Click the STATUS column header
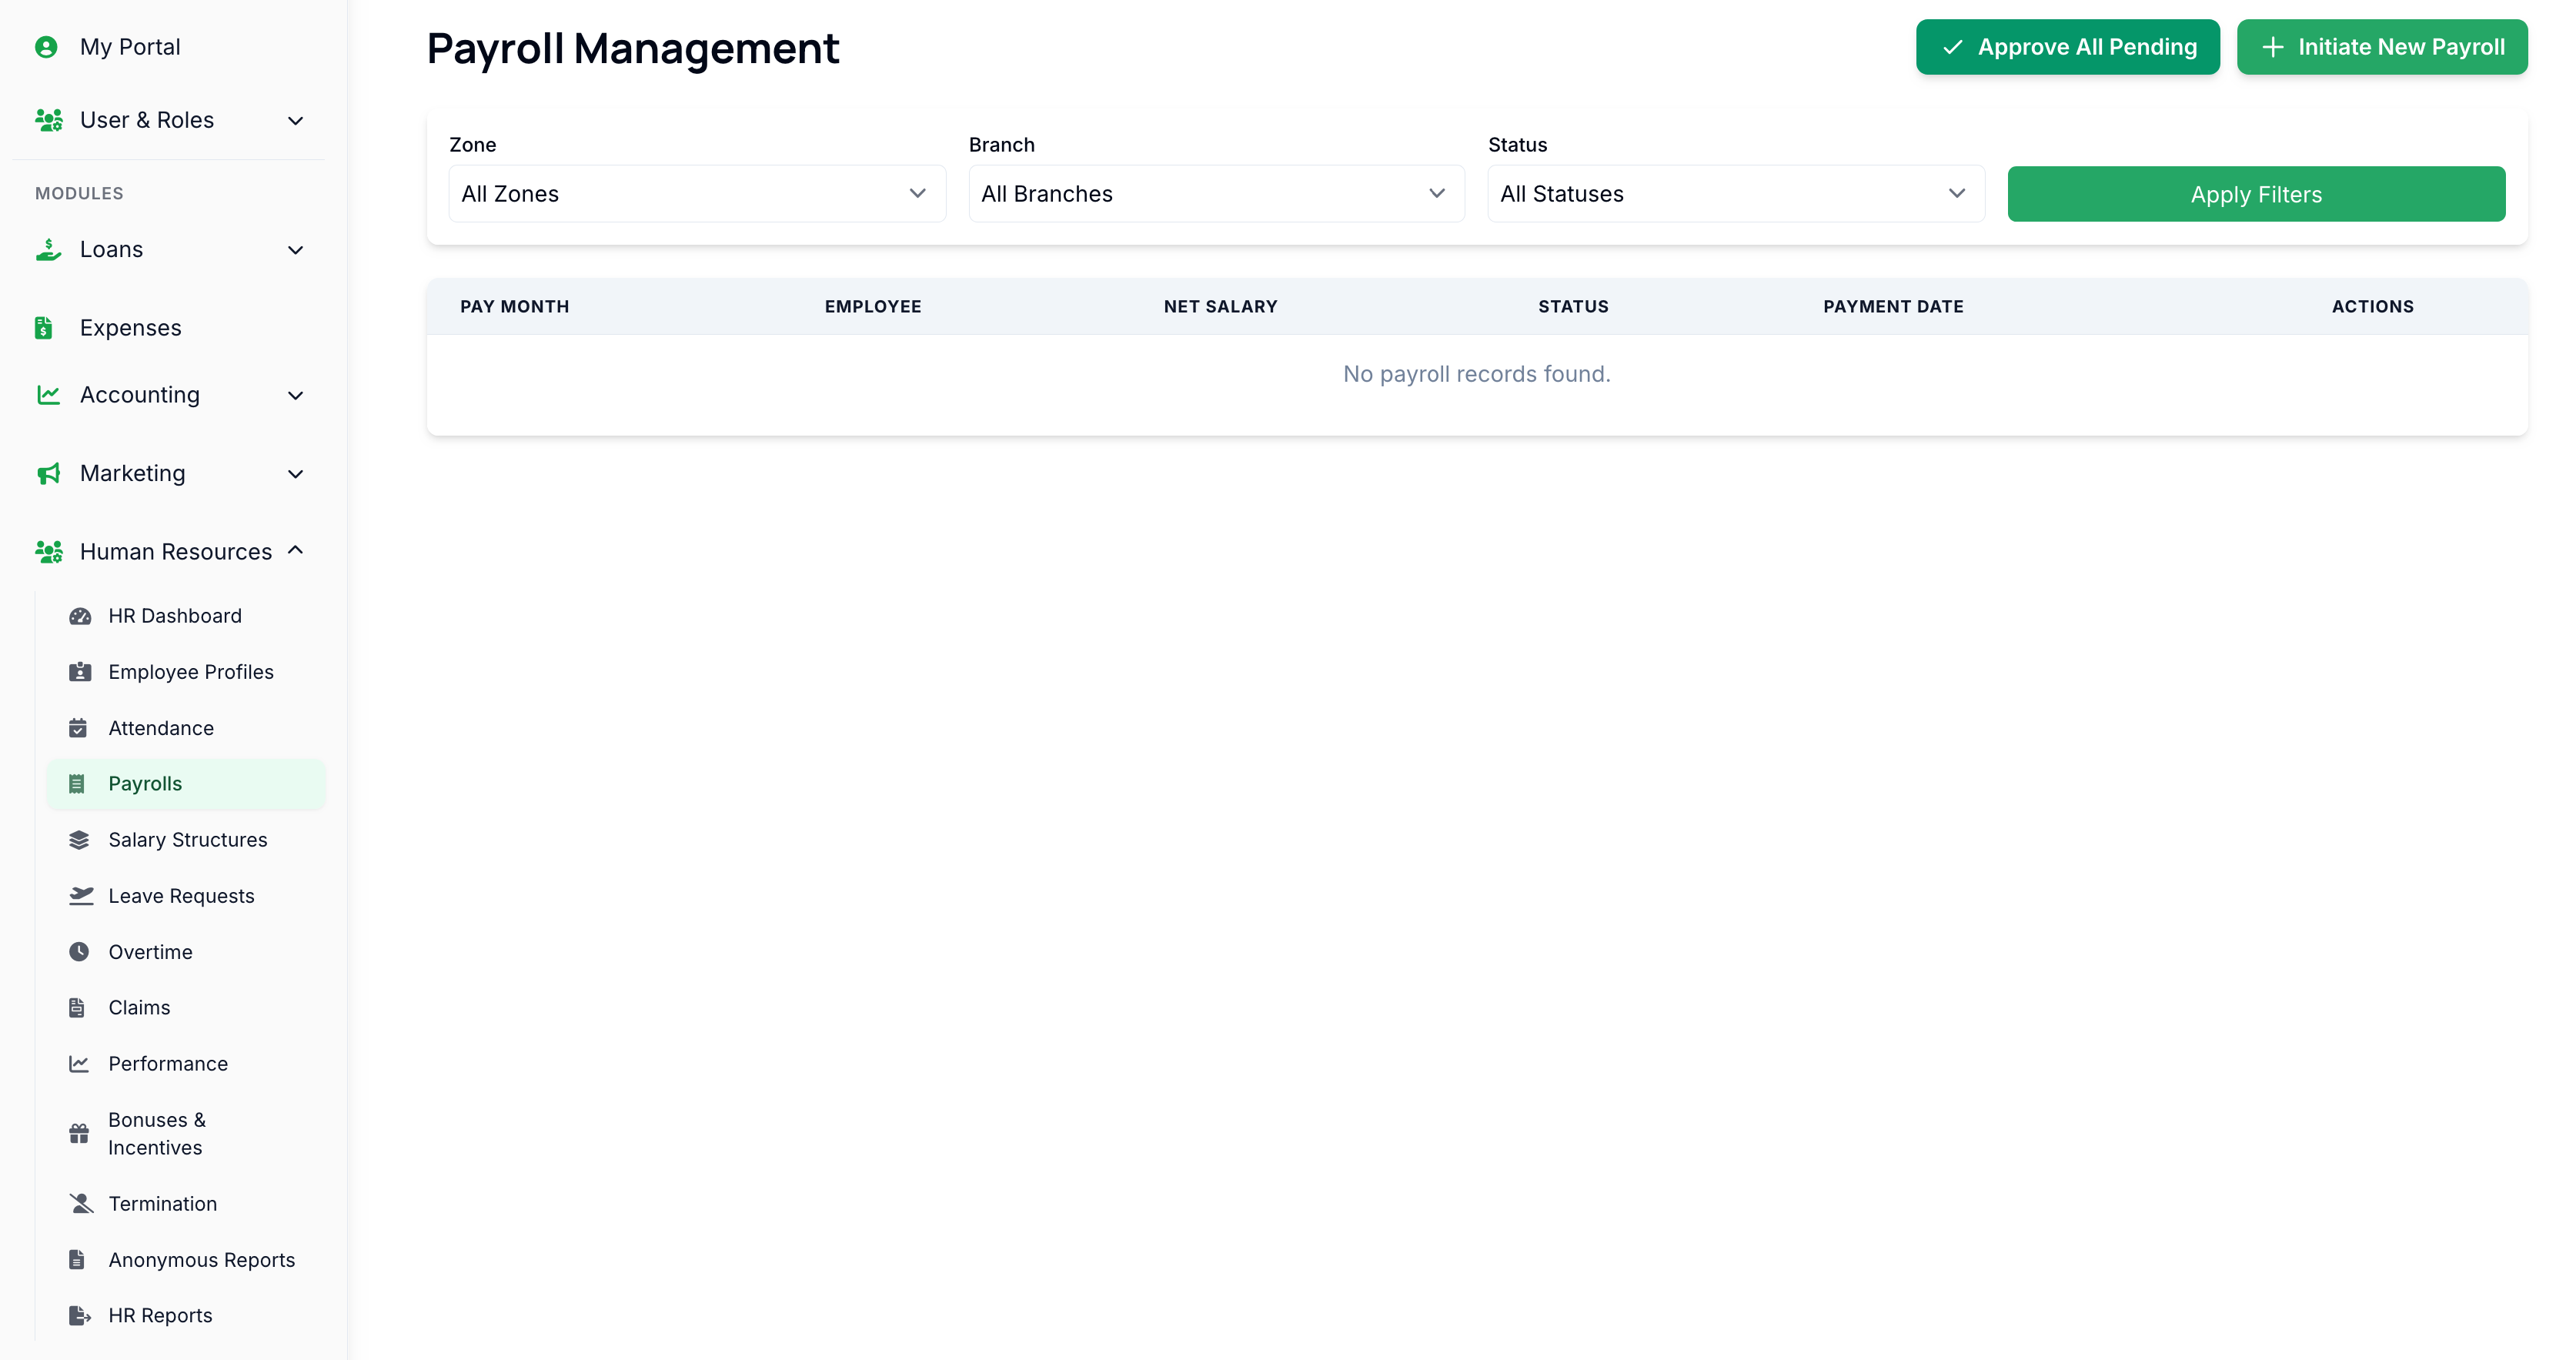2576x1360 pixels. 1573,307
